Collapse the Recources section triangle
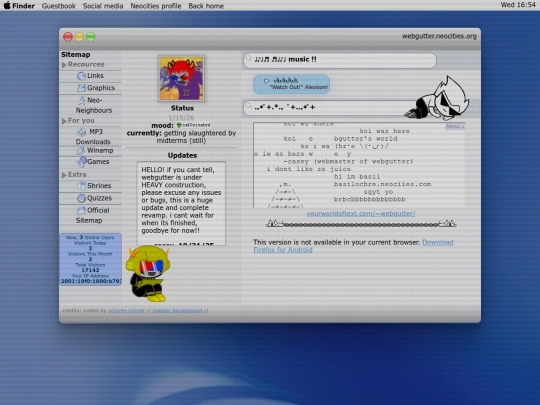The width and height of the screenshot is (540, 405). tap(64, 65)
